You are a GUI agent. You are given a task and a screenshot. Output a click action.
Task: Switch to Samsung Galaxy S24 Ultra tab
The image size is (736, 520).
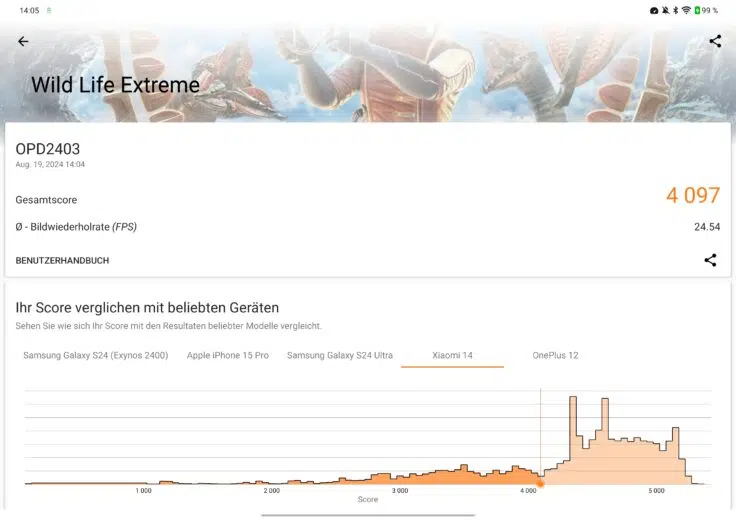coord(340,355)
